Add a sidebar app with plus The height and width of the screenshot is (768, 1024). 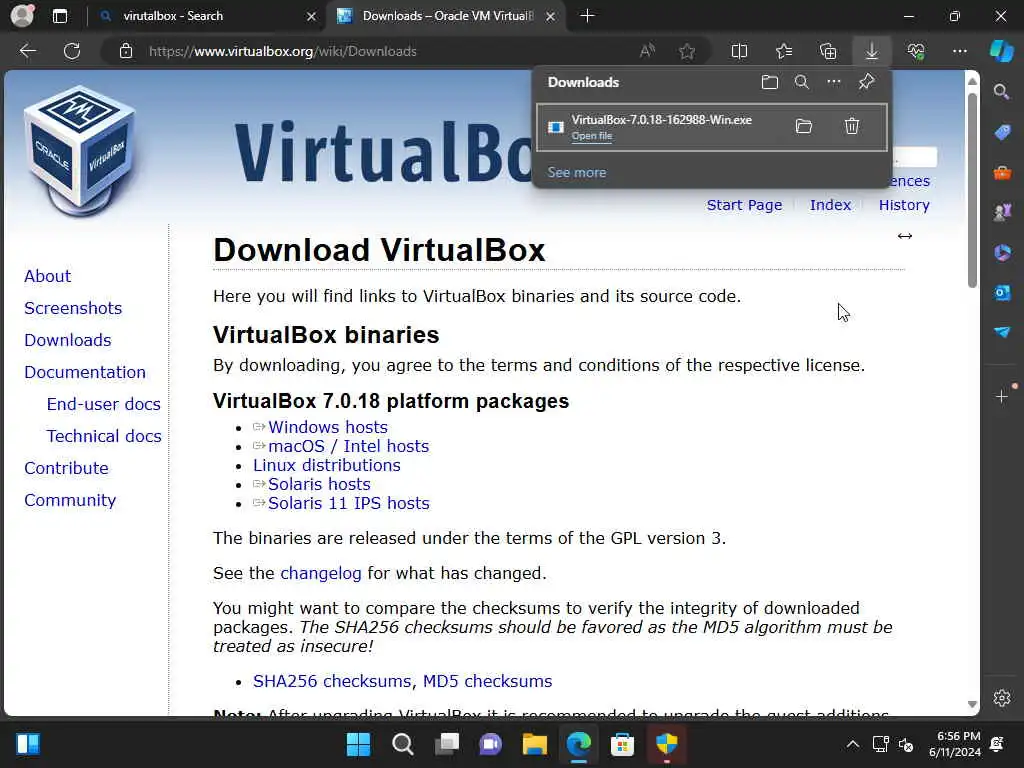(1002, 396)
